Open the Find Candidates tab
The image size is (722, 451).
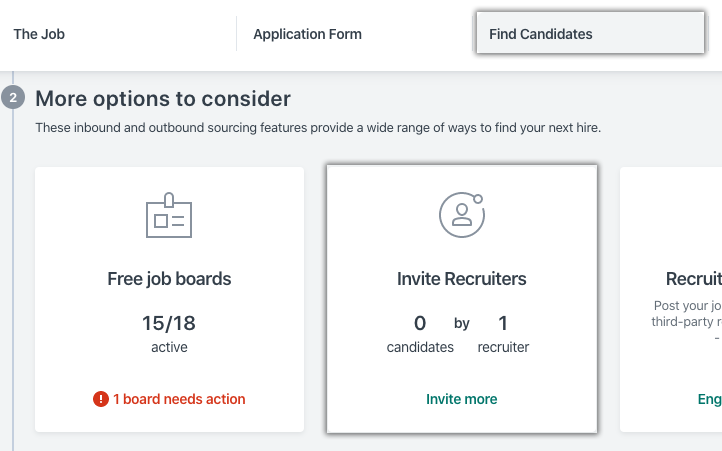[590, 33]
